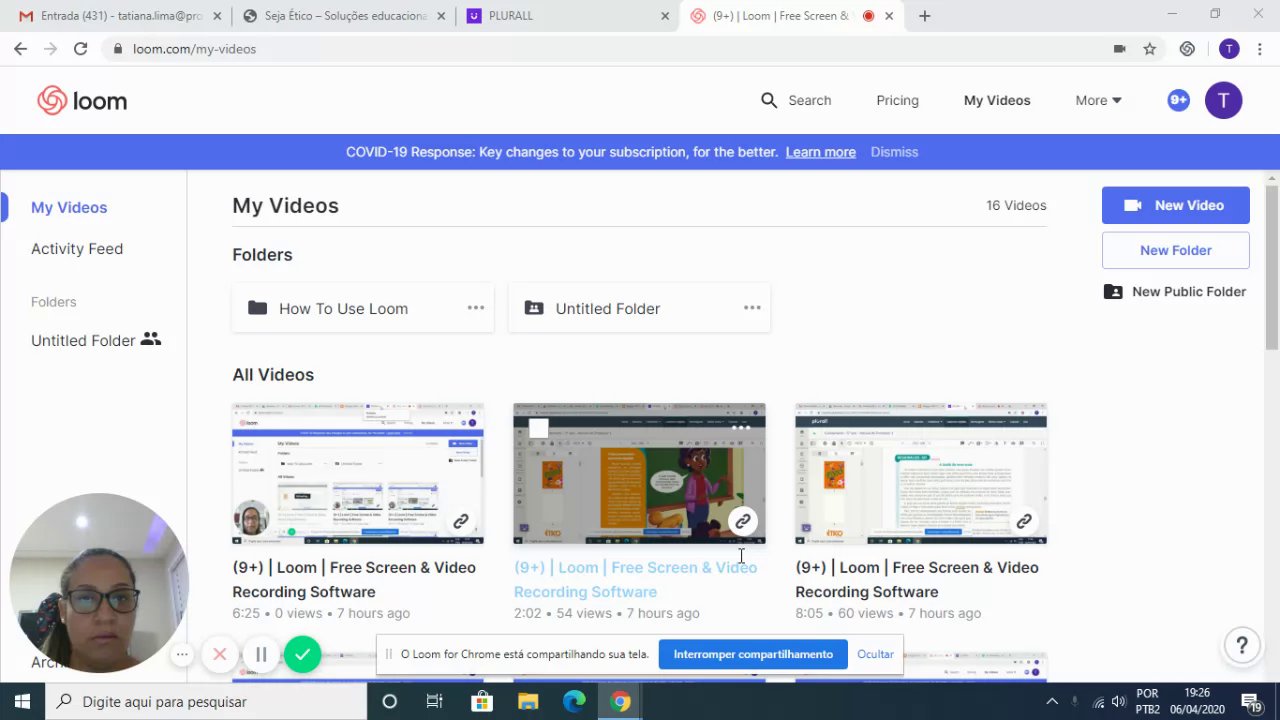
Task: Click the address bar URL
Action: pyautogui.click(x=194, y=49)
